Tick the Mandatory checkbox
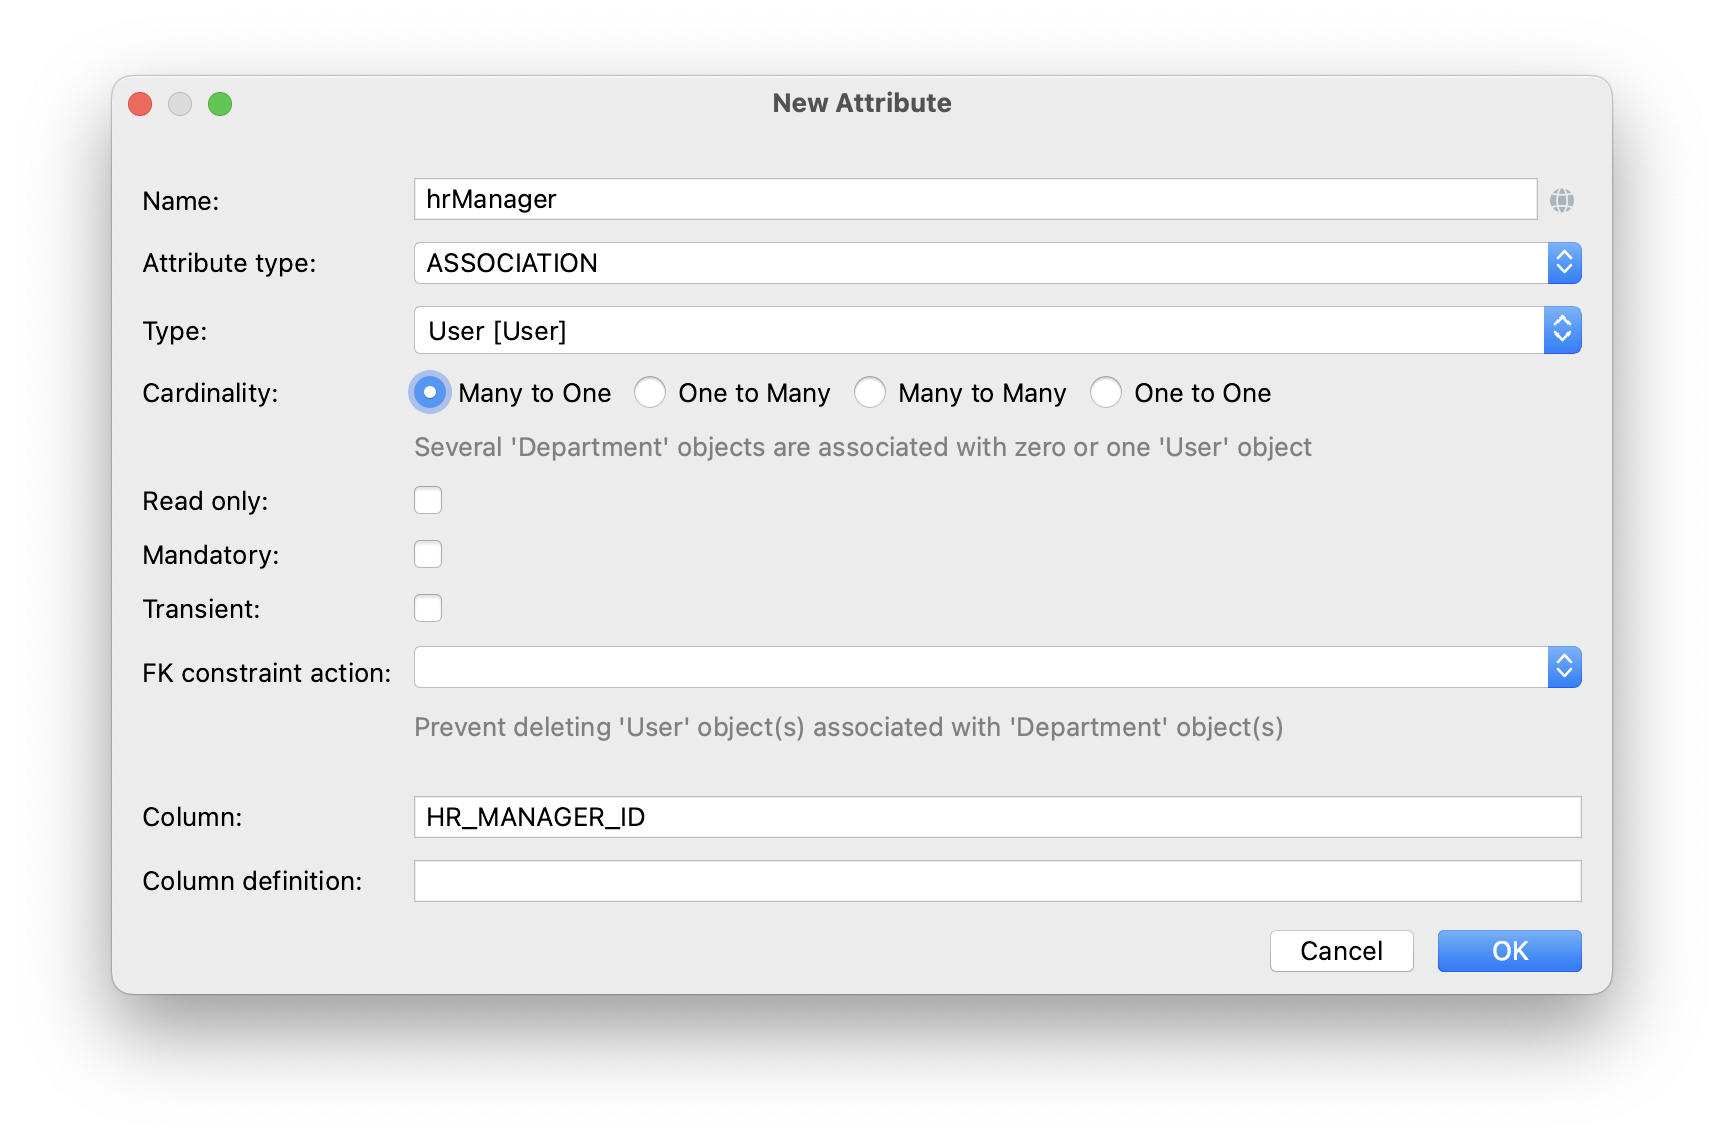Screen dimensions: 1724x1142 coord(428,554)
